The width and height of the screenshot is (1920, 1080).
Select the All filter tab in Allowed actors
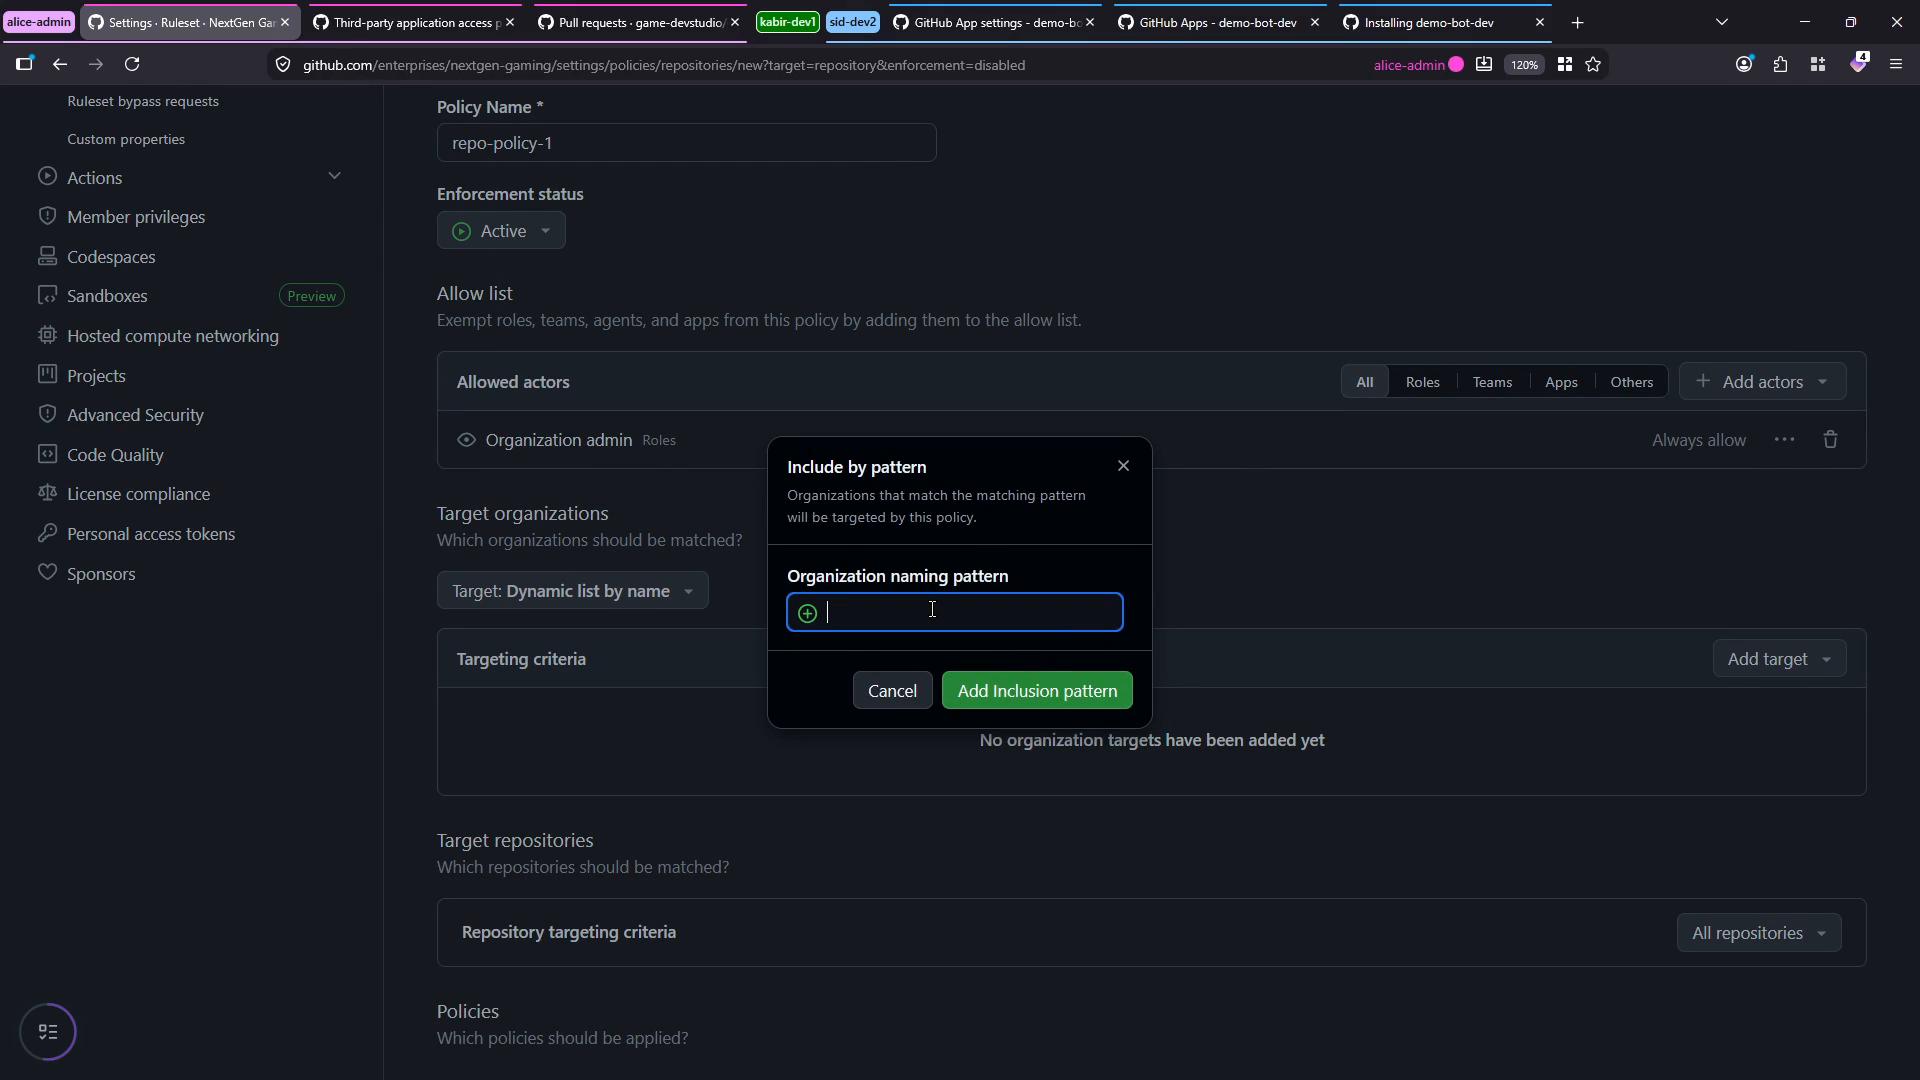tap(1364, 382)
